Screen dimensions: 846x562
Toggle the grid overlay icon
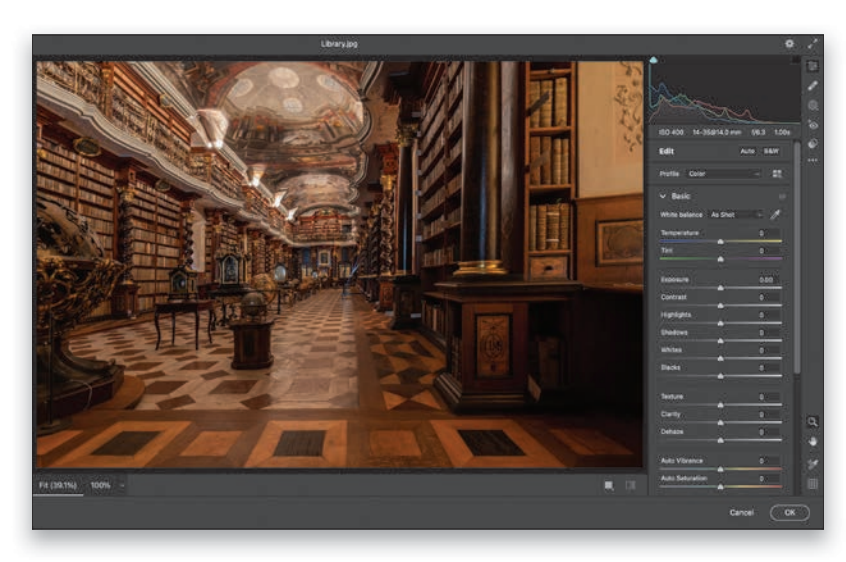pyautogui.click(x=812, y=484)
